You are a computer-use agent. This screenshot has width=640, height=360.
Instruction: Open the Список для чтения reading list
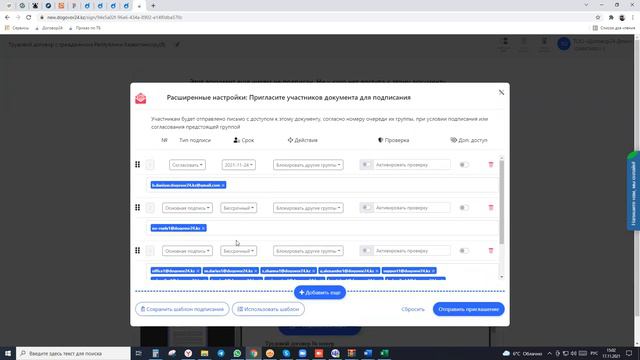click(614, 28)
